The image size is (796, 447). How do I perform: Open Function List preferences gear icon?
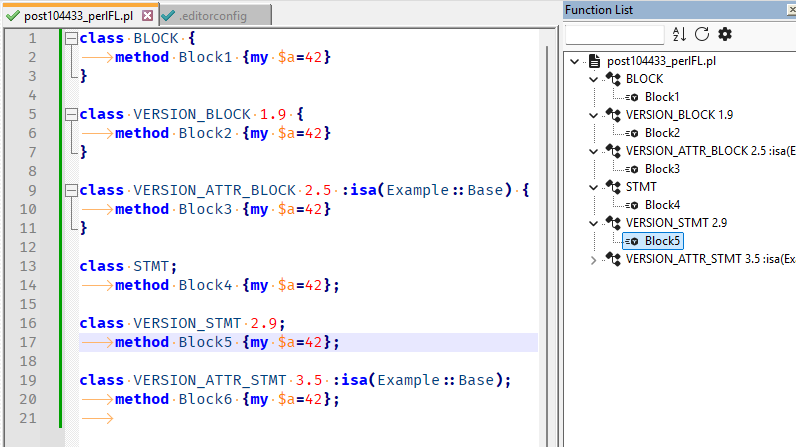[x=725, y=34]
